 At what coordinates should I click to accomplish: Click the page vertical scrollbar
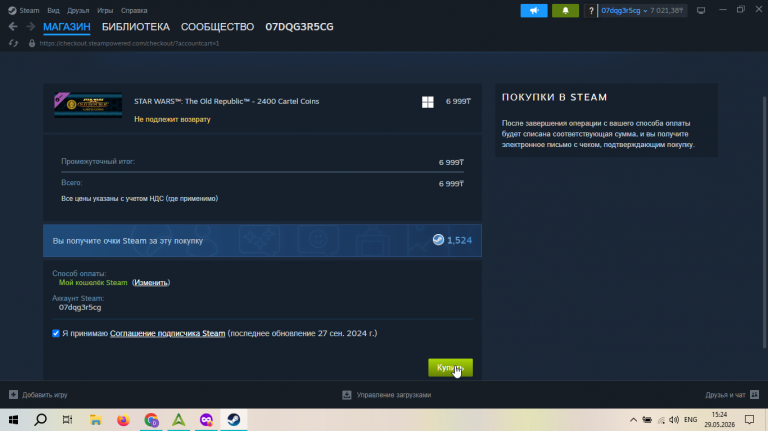(765, 223)
